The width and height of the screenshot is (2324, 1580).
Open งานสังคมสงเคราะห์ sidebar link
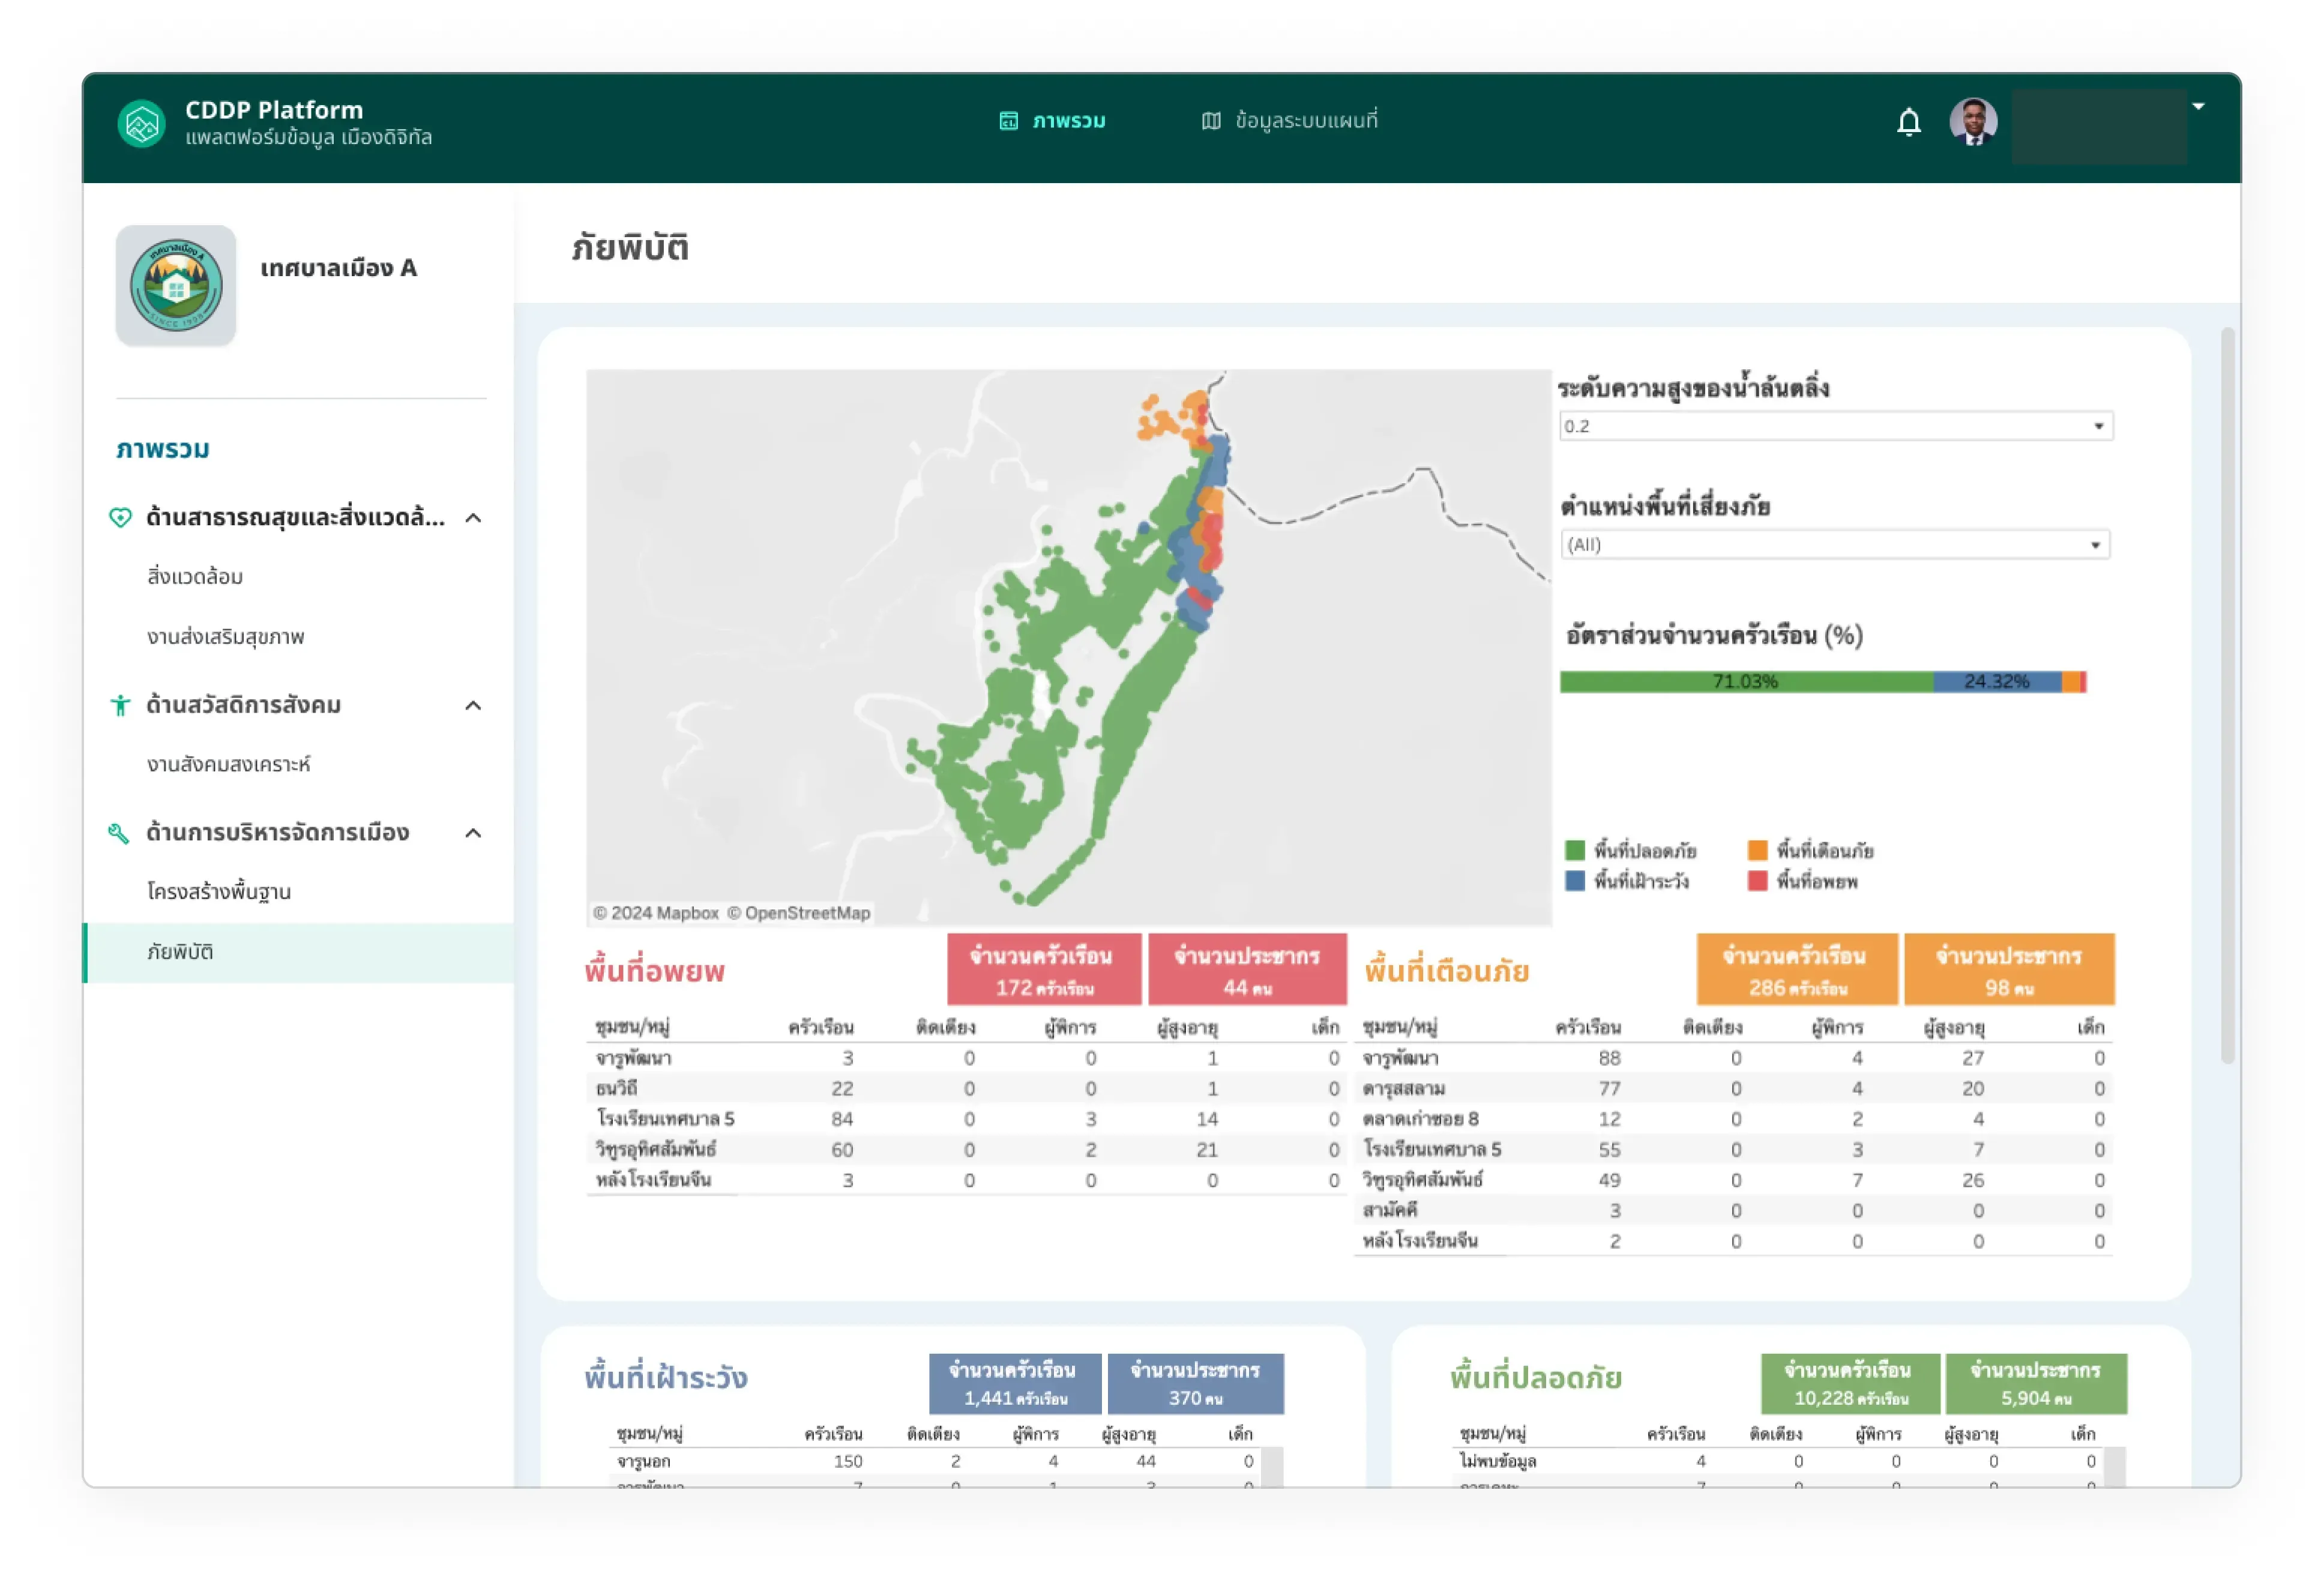228,764
